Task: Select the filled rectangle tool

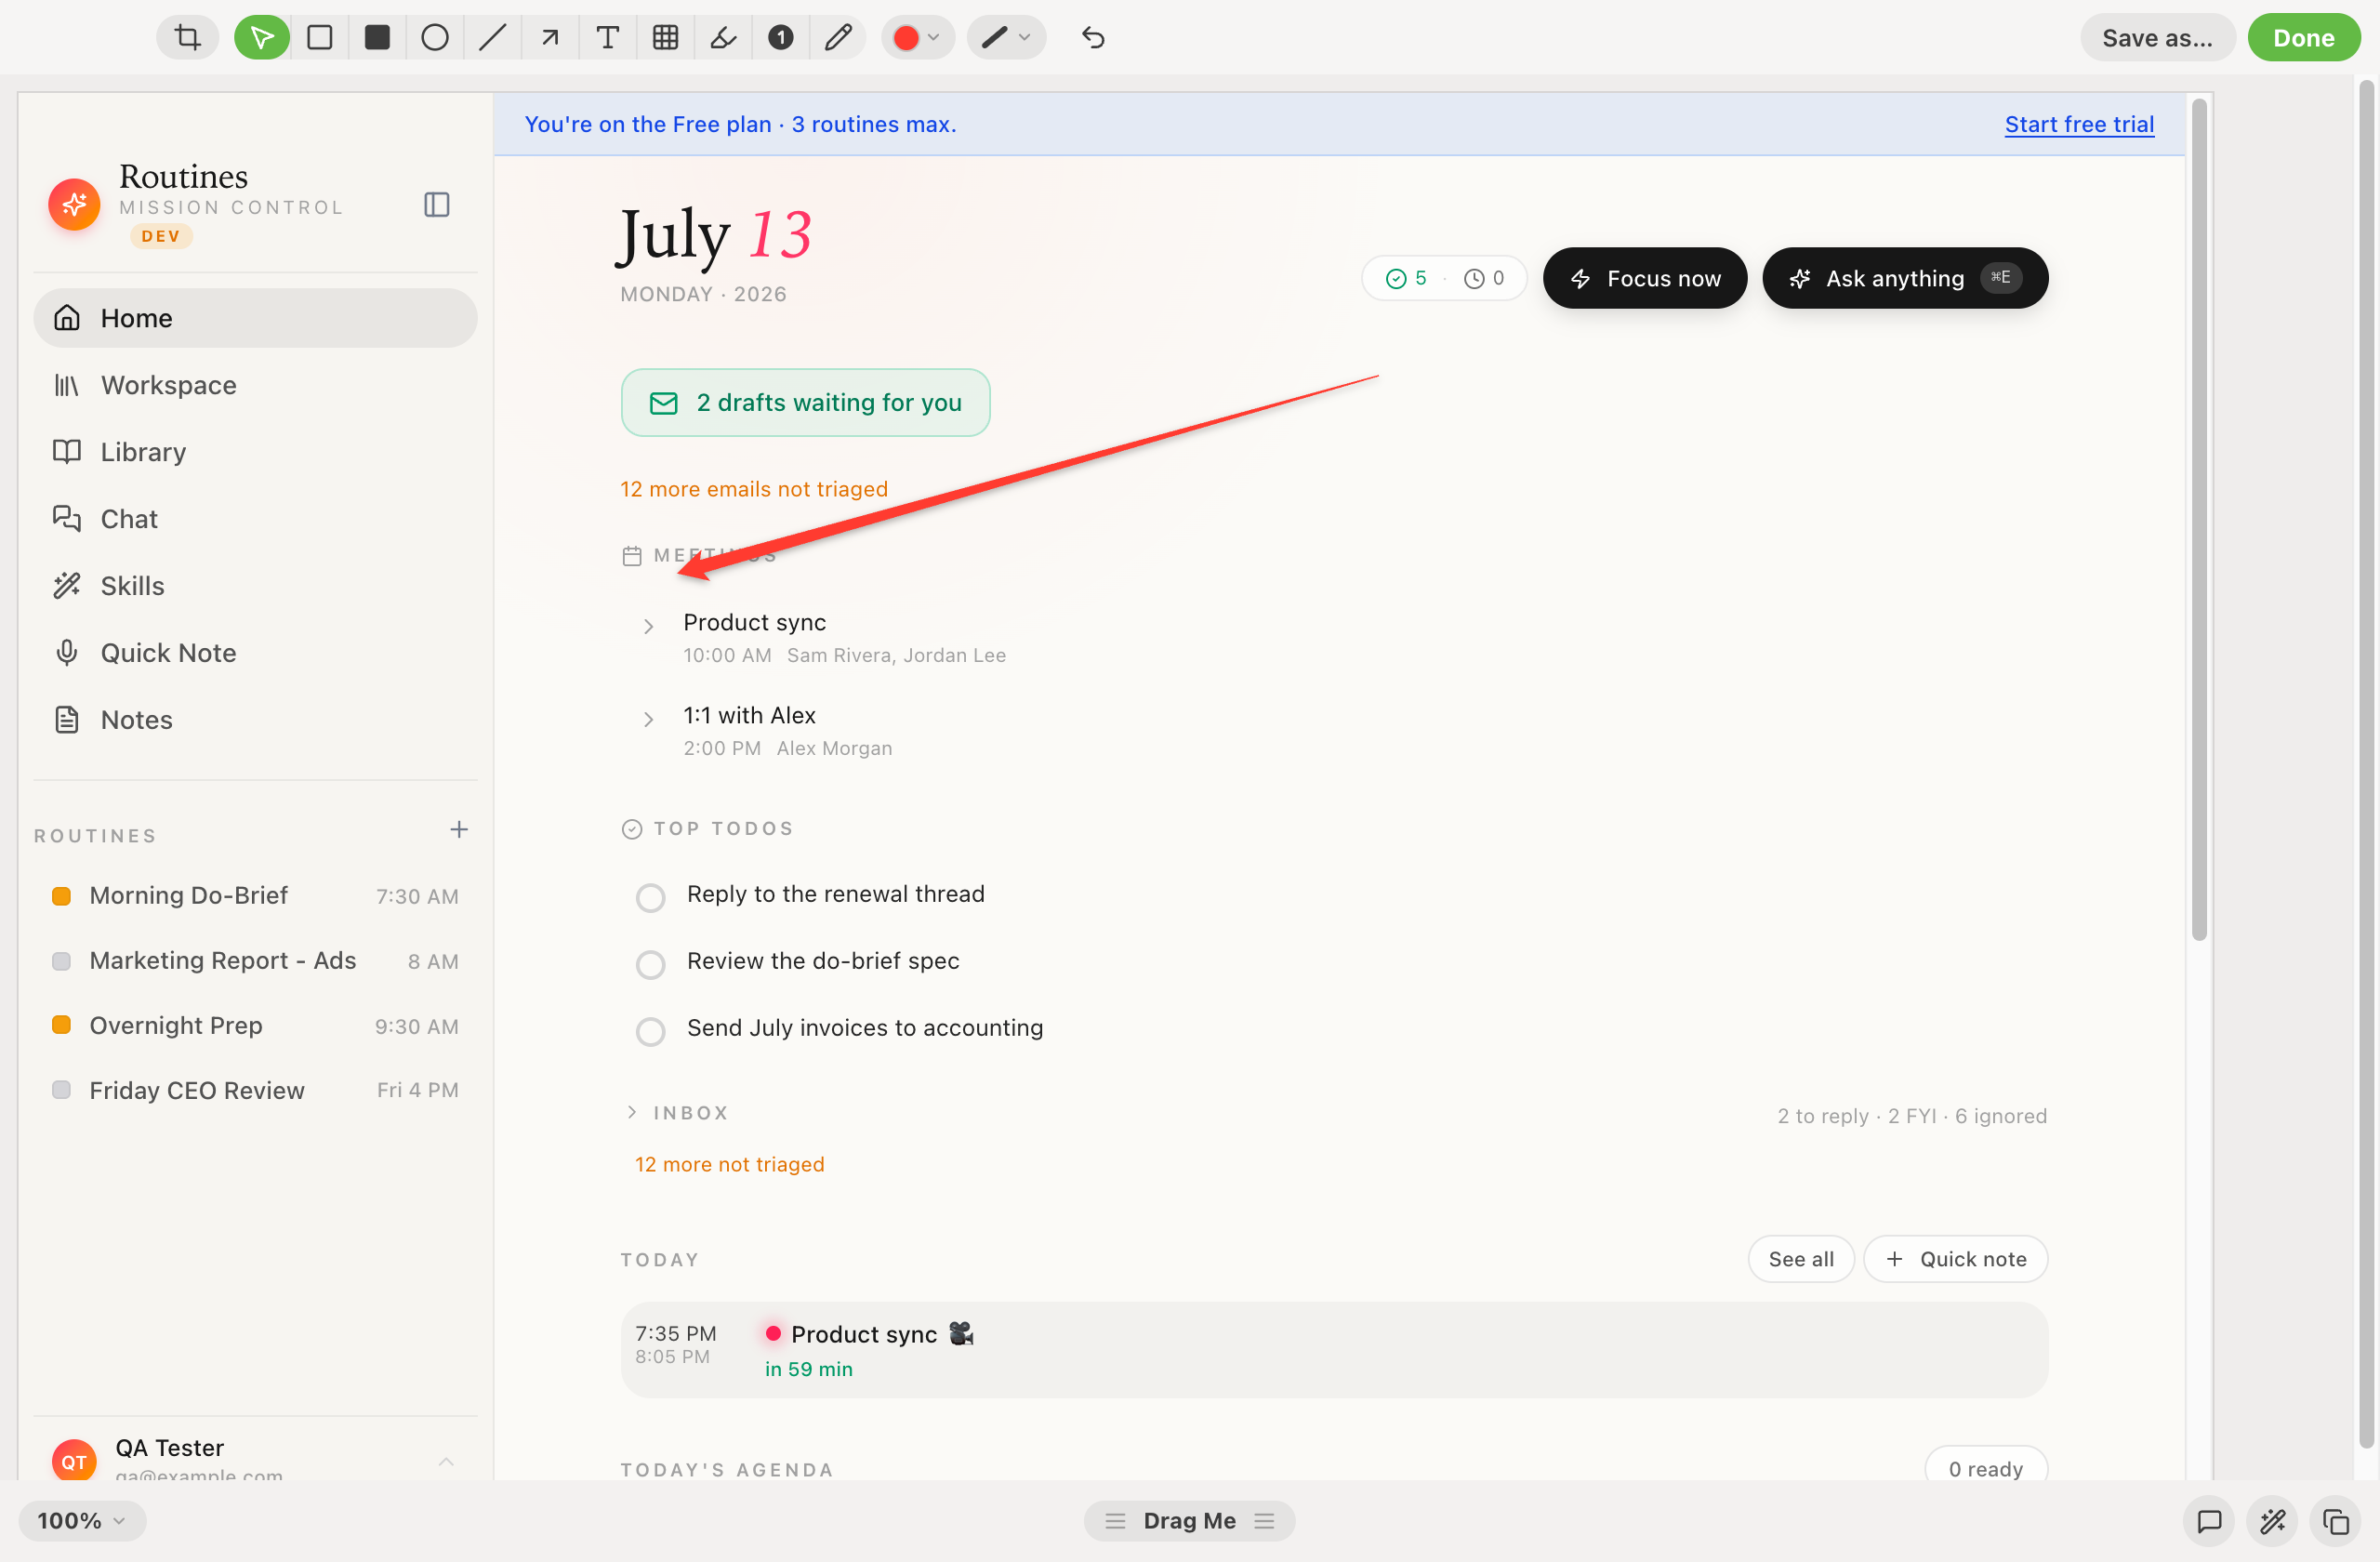Action: (x=377, y=38)
